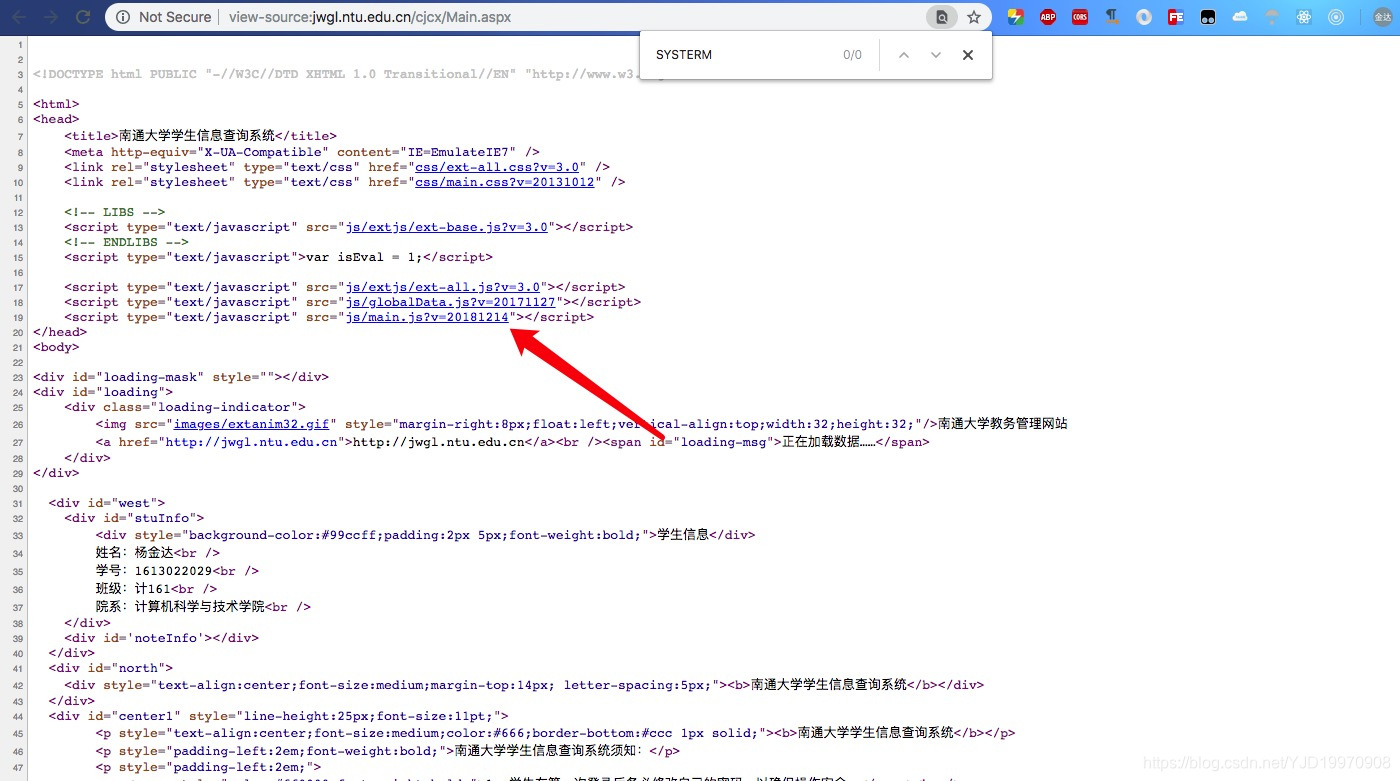Image resolution: width=1400 pixels, height=781 pixels.
Task: Open the gray umbrella-shaped extension icon
Action: click(1272, 17)
